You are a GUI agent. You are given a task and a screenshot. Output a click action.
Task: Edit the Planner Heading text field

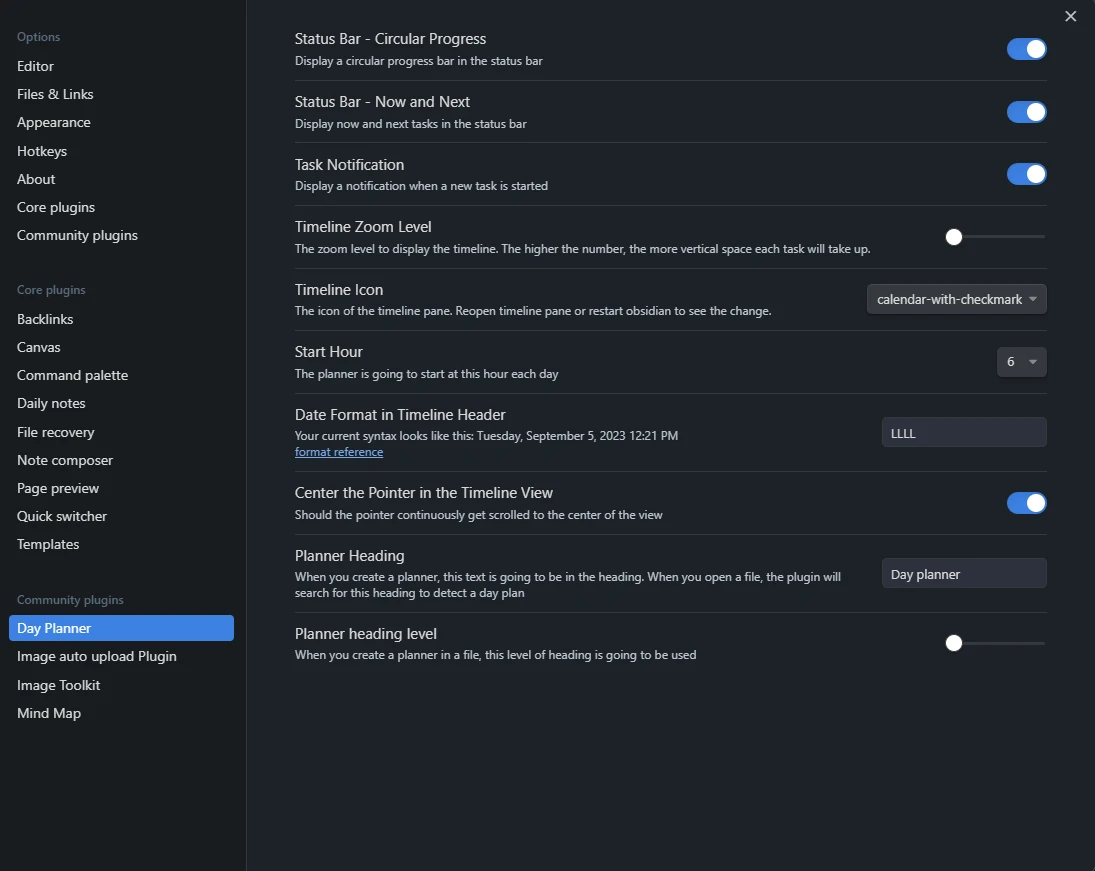pos(963,574)
